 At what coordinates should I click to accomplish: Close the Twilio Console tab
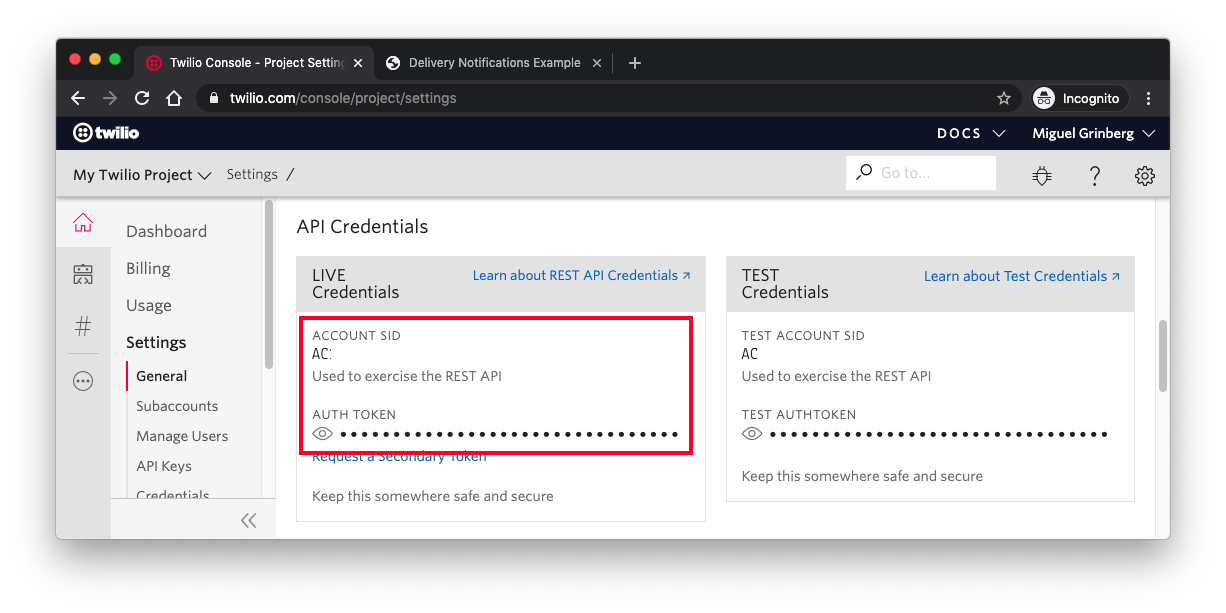[358, 63]
